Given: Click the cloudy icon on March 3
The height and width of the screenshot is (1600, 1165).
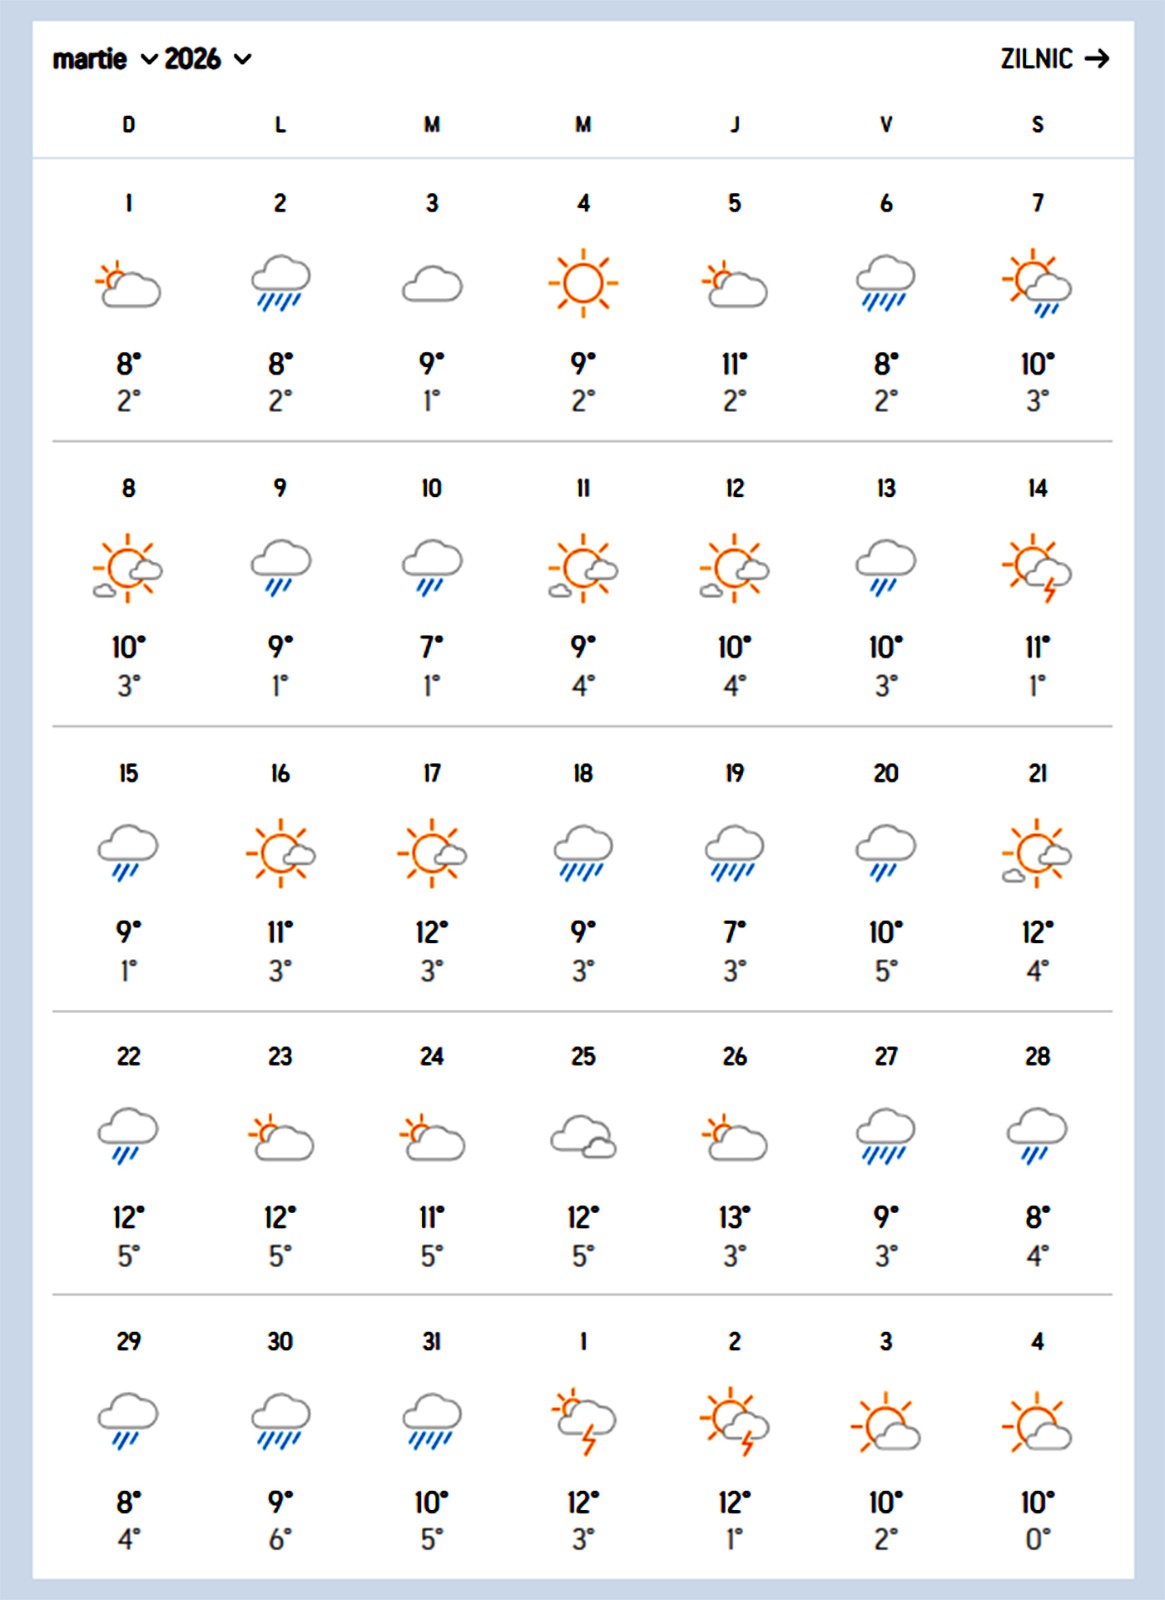Looking at the screenshot, I should (432, 284).
